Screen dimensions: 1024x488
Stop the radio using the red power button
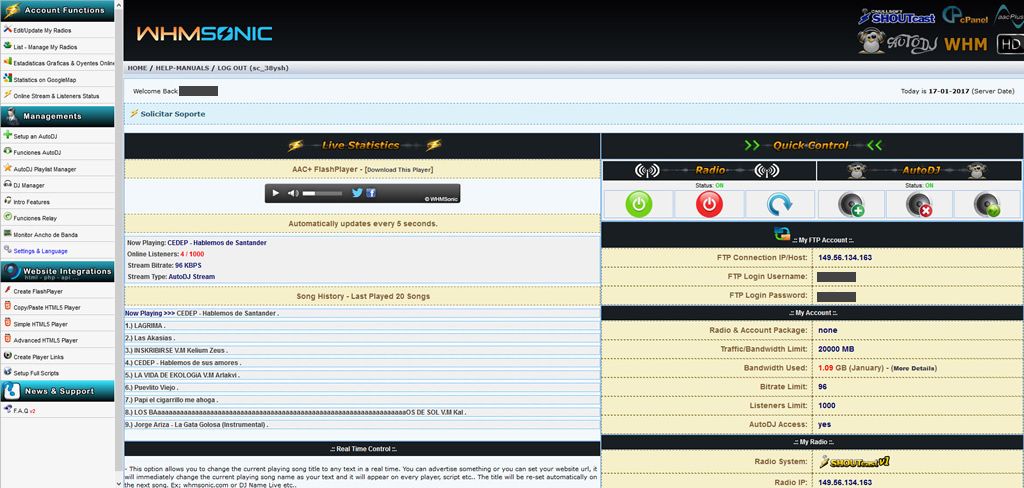[709, 204]
